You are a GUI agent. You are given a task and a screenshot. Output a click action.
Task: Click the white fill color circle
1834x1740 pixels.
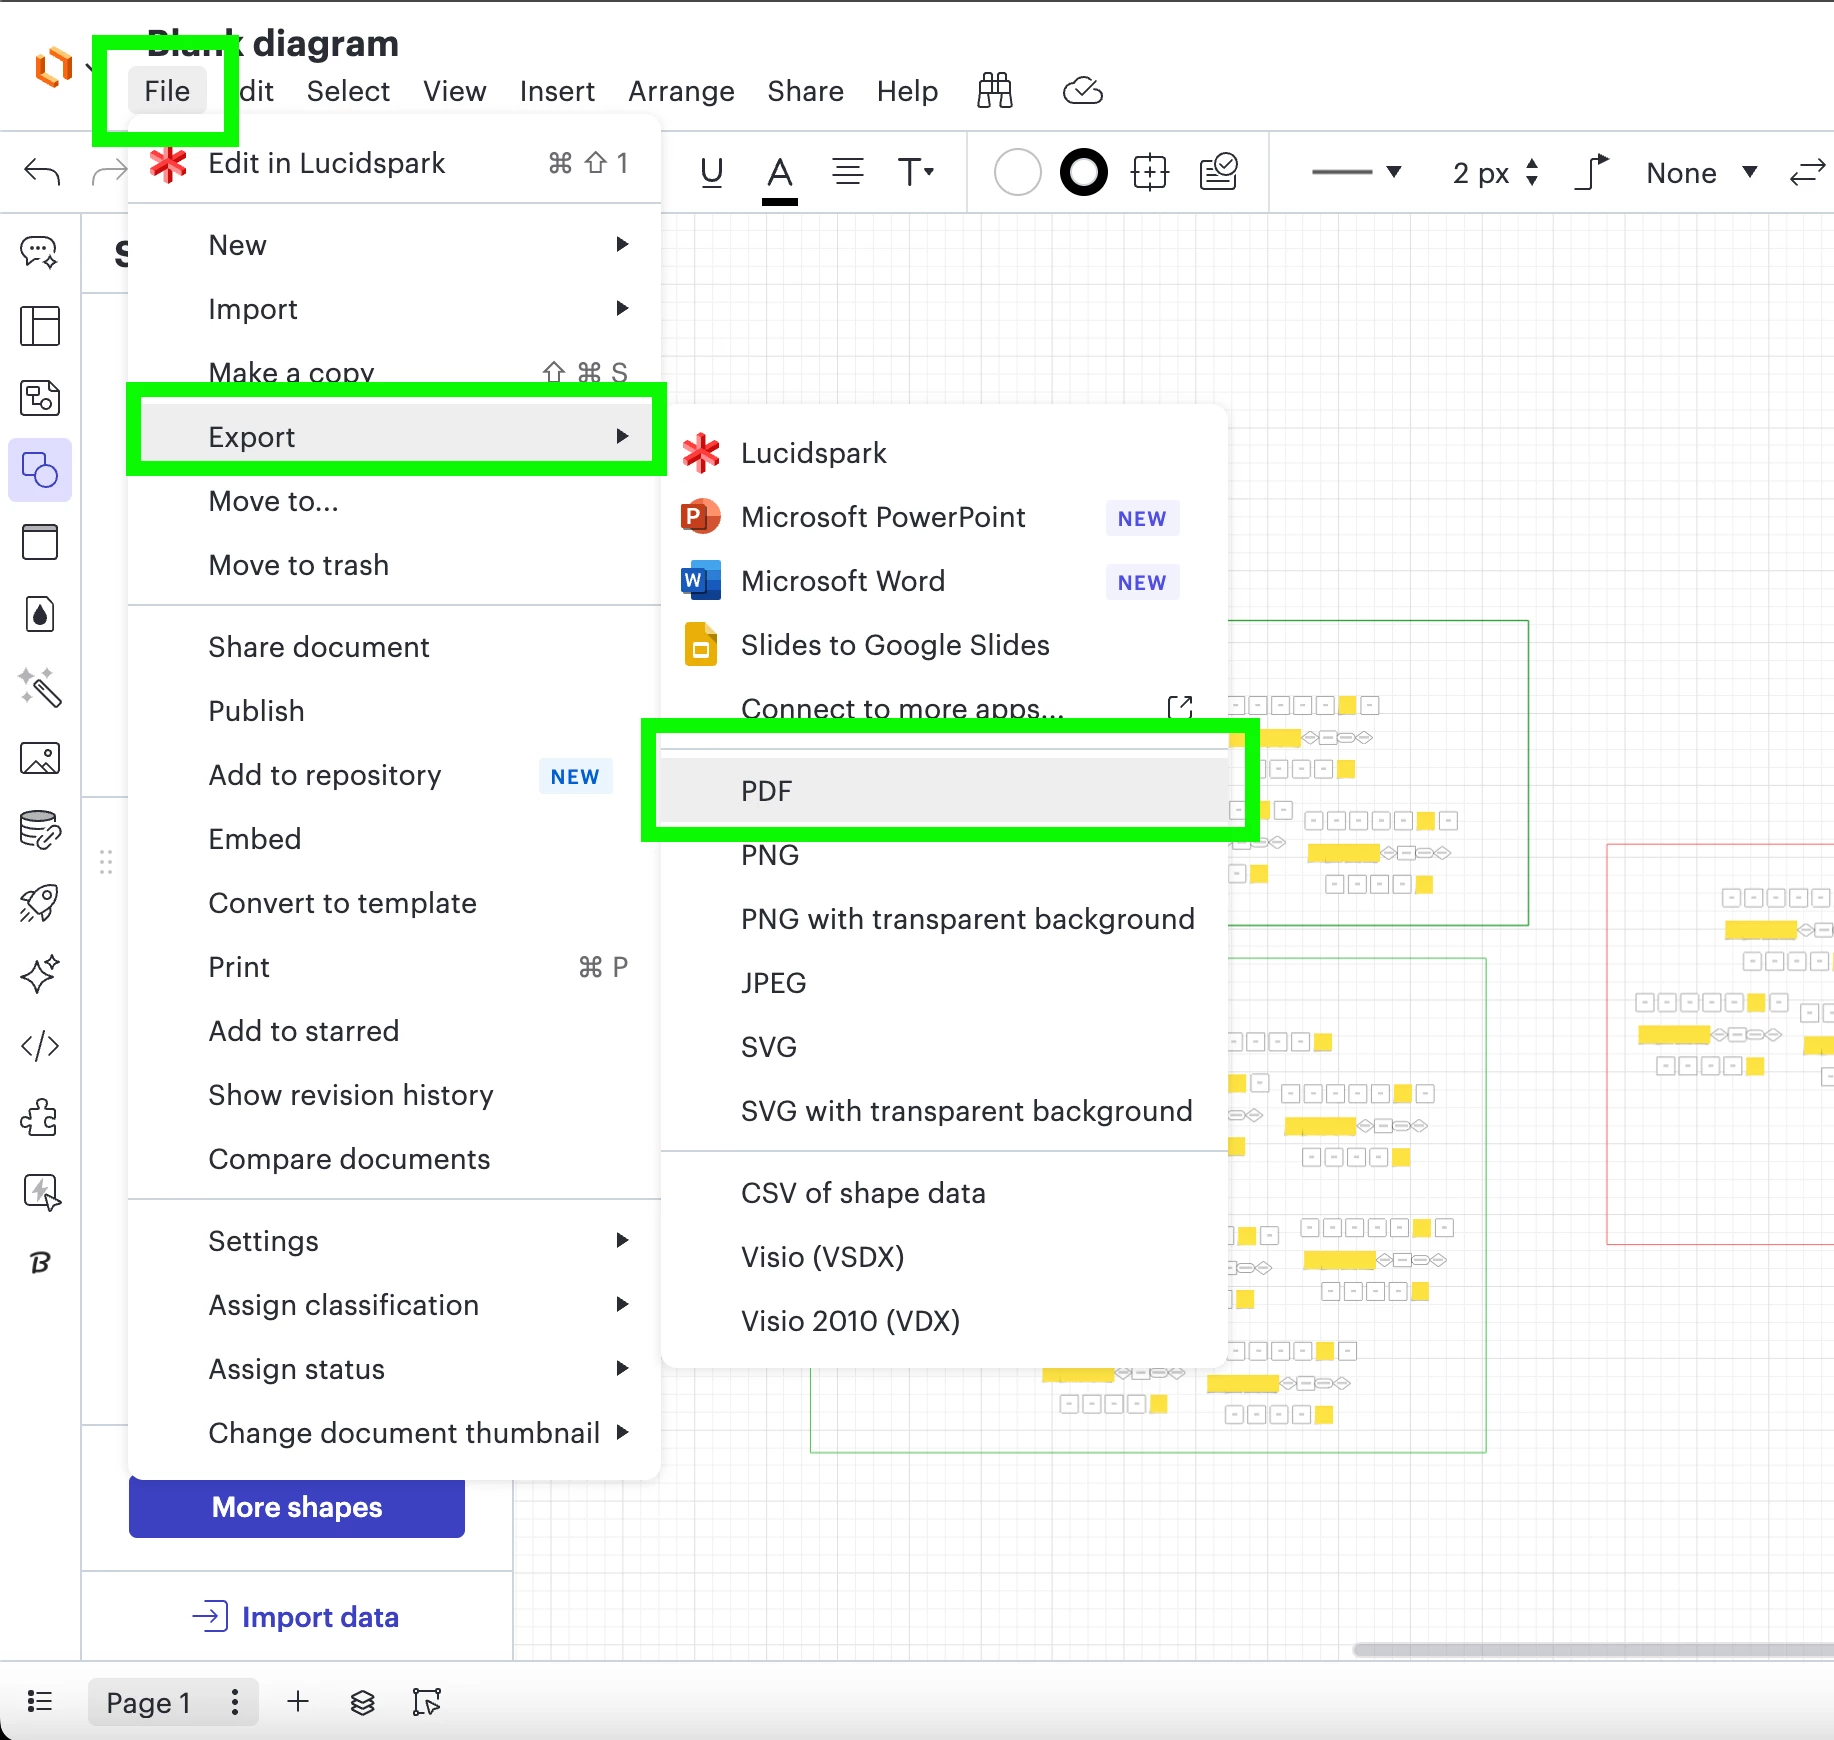1018,172
